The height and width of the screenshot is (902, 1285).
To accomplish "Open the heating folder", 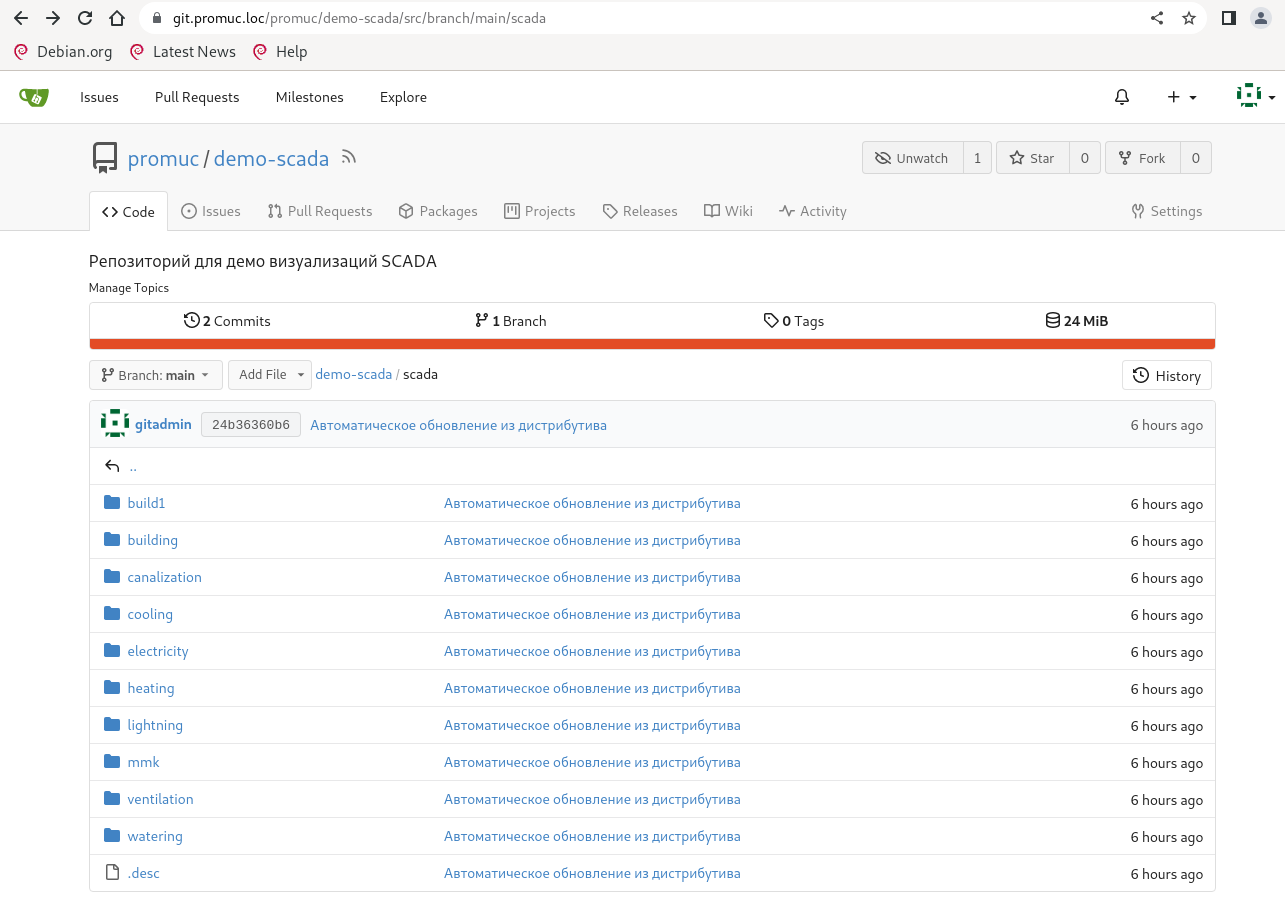I will point(151,688).
